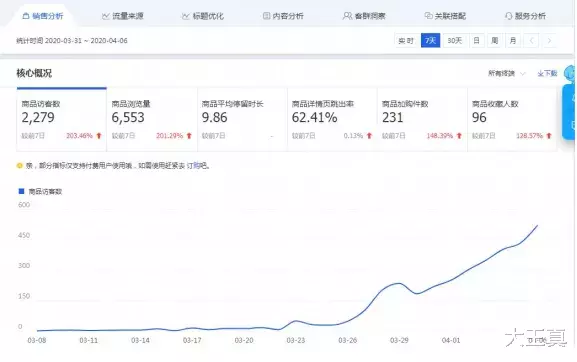Select the 商品访客数 metric card
The width and height of the screenshot is (577, 362).
coord(61,120)
